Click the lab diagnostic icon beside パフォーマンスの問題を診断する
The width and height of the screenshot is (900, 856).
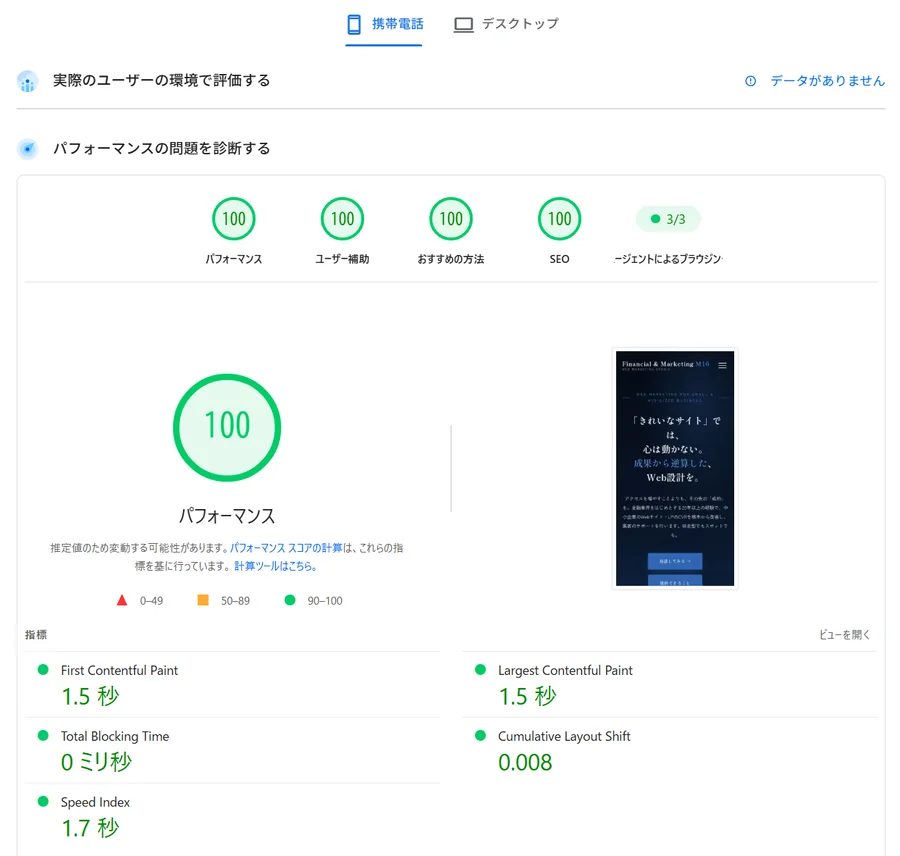[28, 149]
